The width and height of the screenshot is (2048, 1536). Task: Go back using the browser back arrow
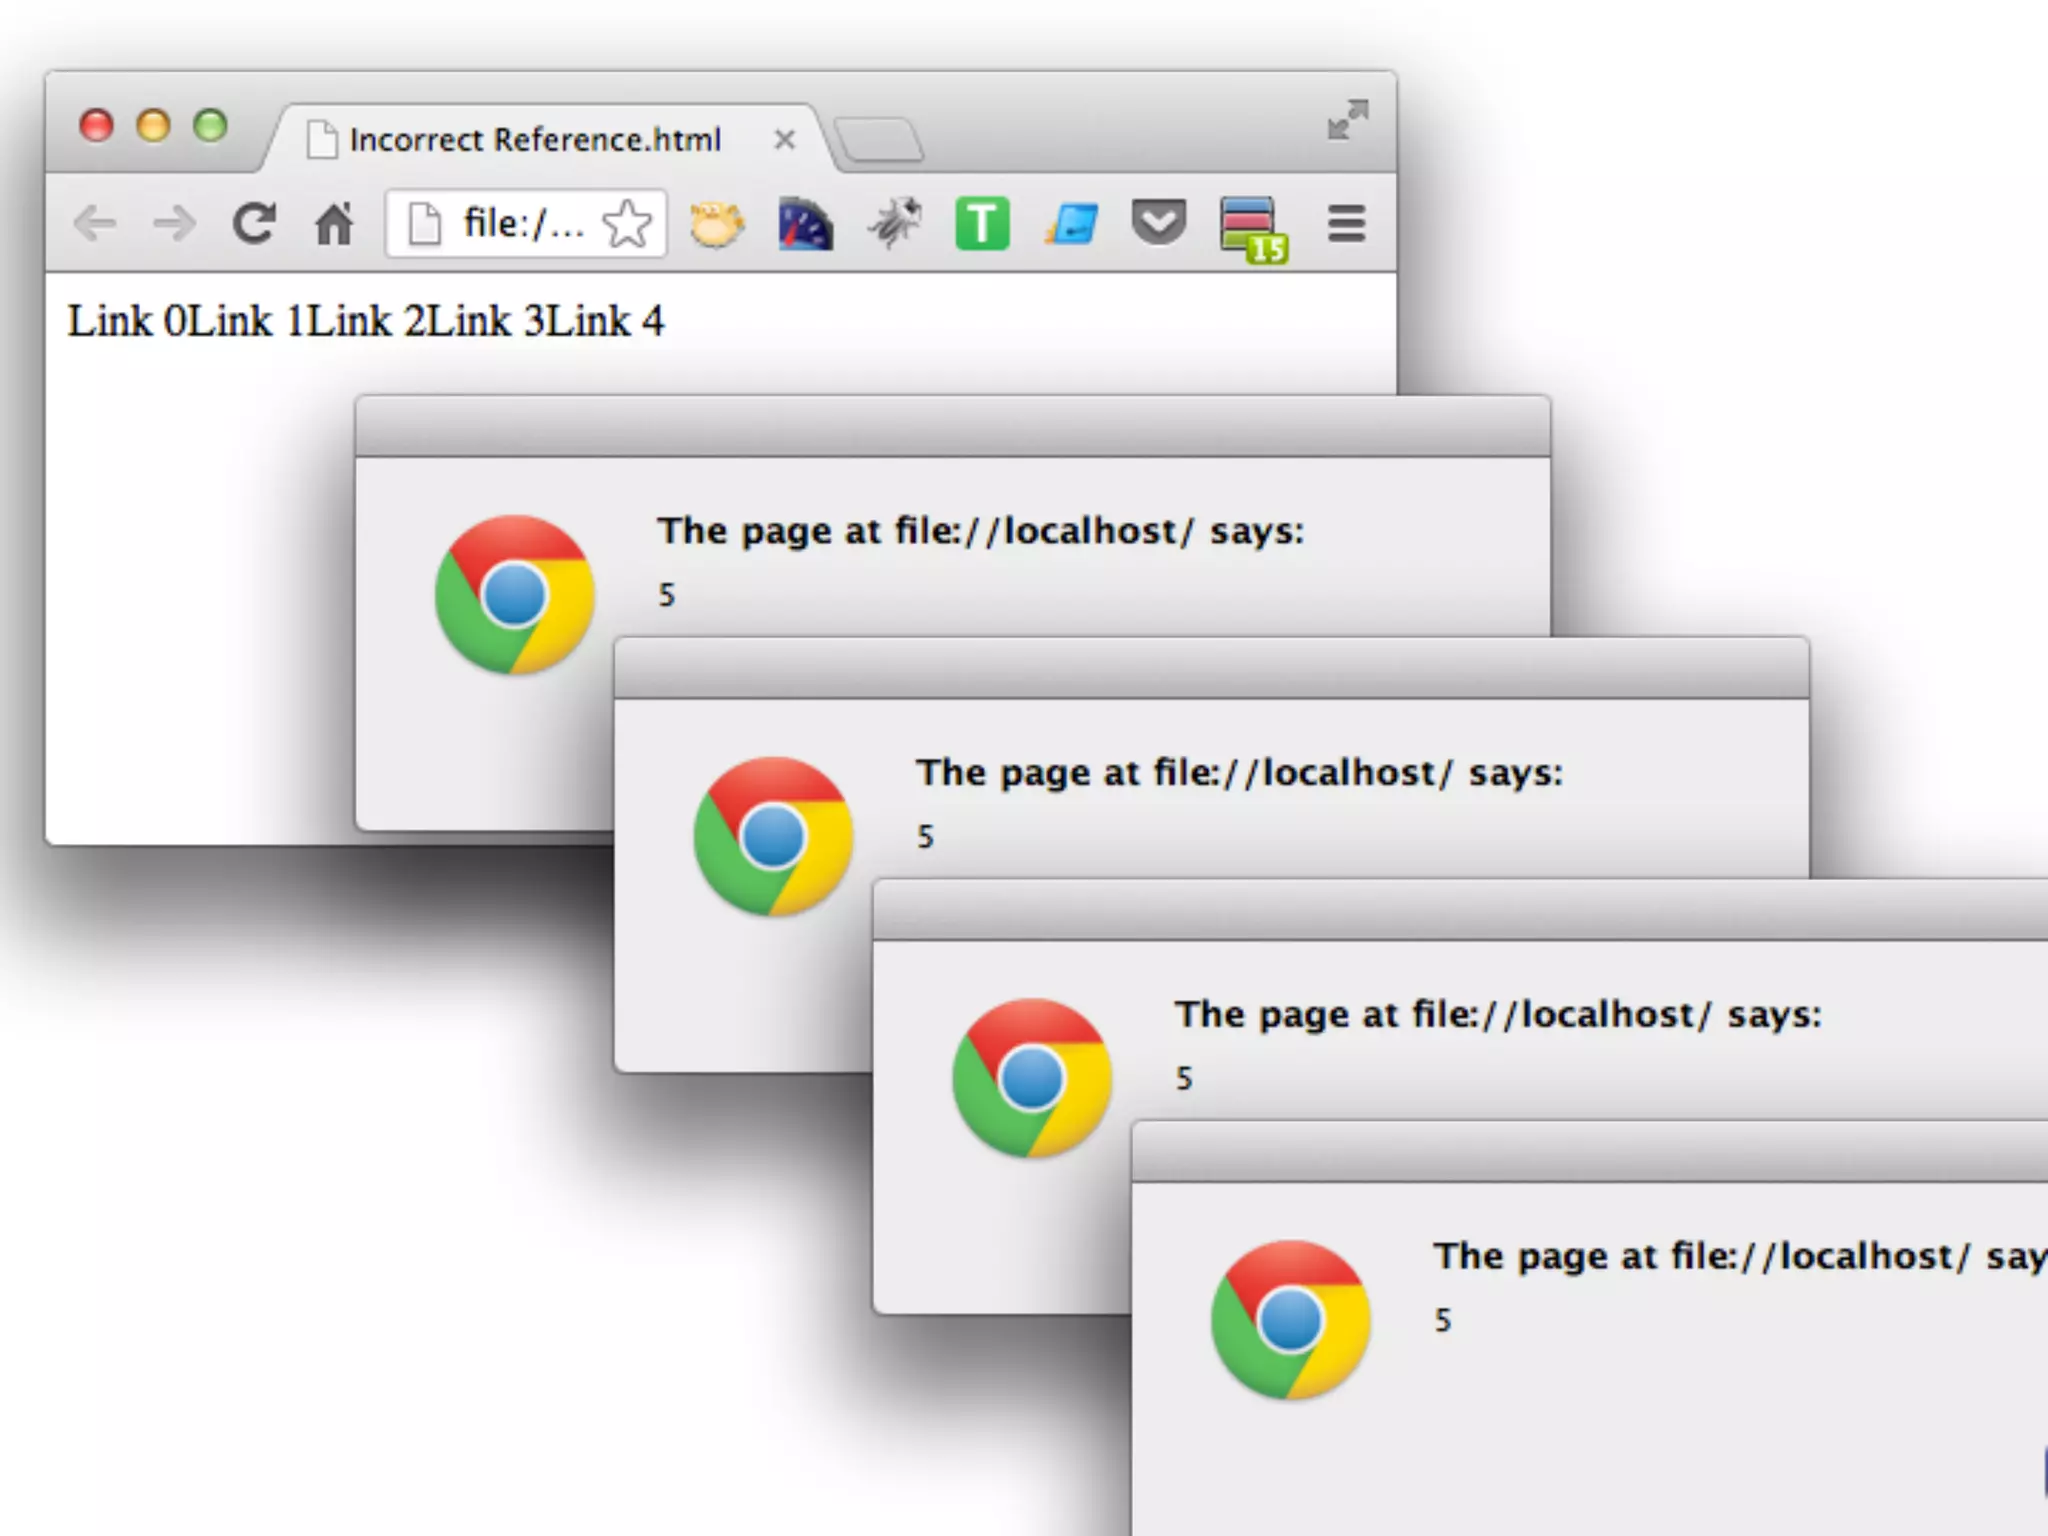click(x=96, y=223)
